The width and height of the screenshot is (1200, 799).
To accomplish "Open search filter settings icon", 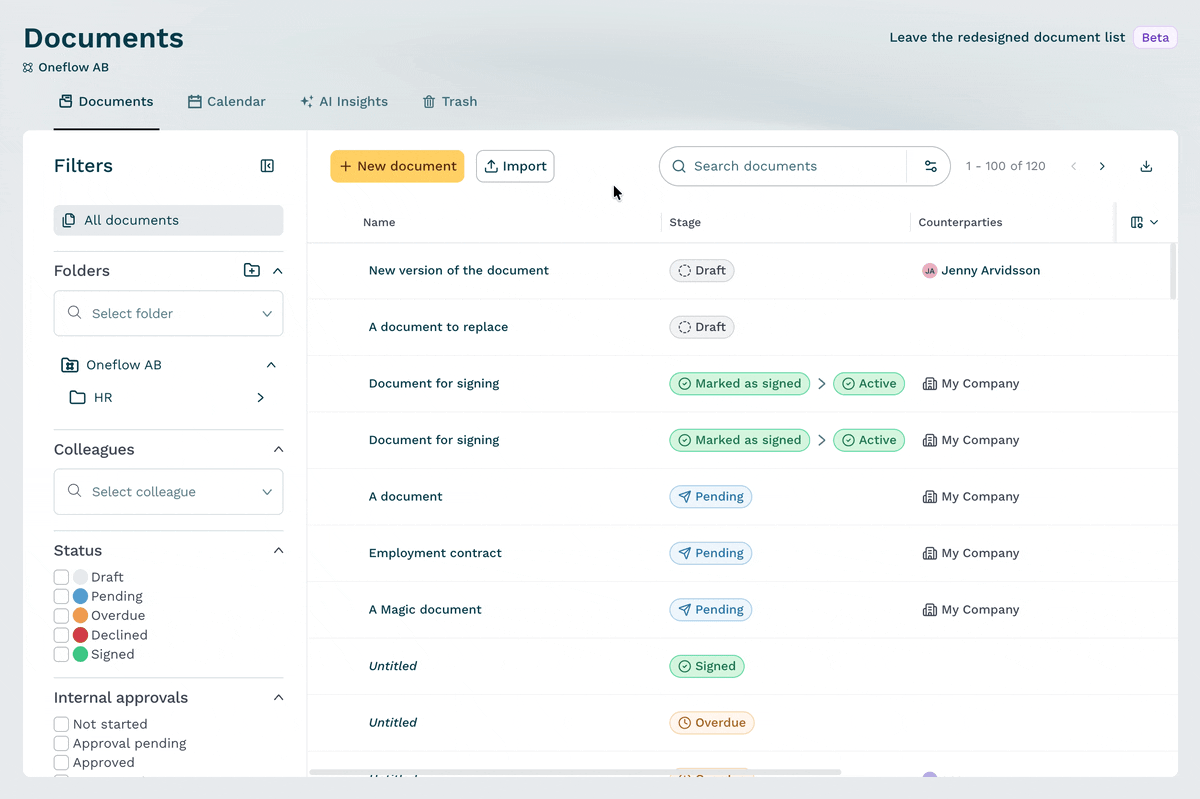I will [x=930, y=166].
